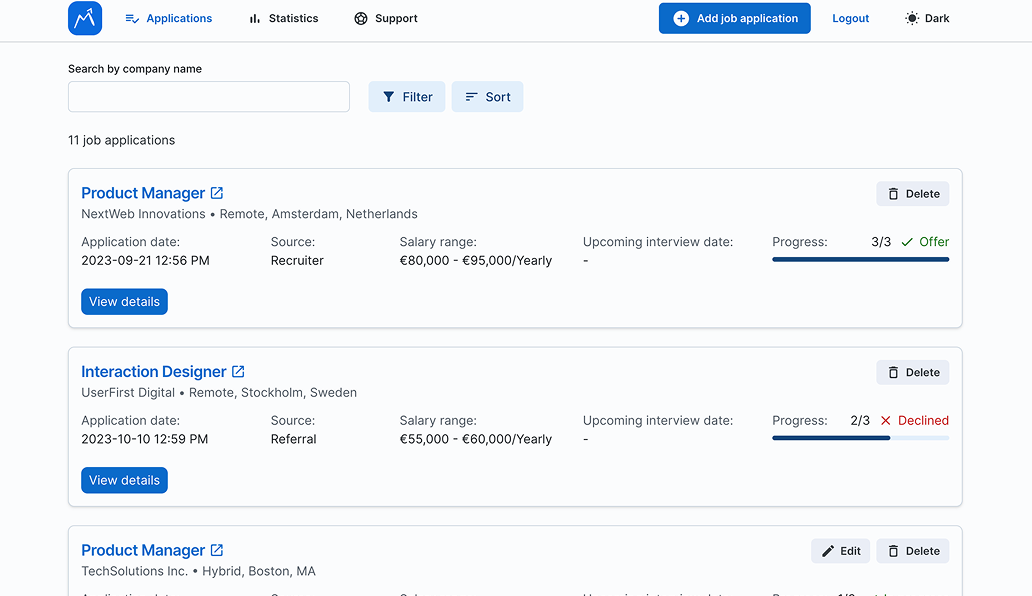This screenshot has width=1032, height=596.
Task: Go to the Statistics page
Action: (x=284, y=18)
